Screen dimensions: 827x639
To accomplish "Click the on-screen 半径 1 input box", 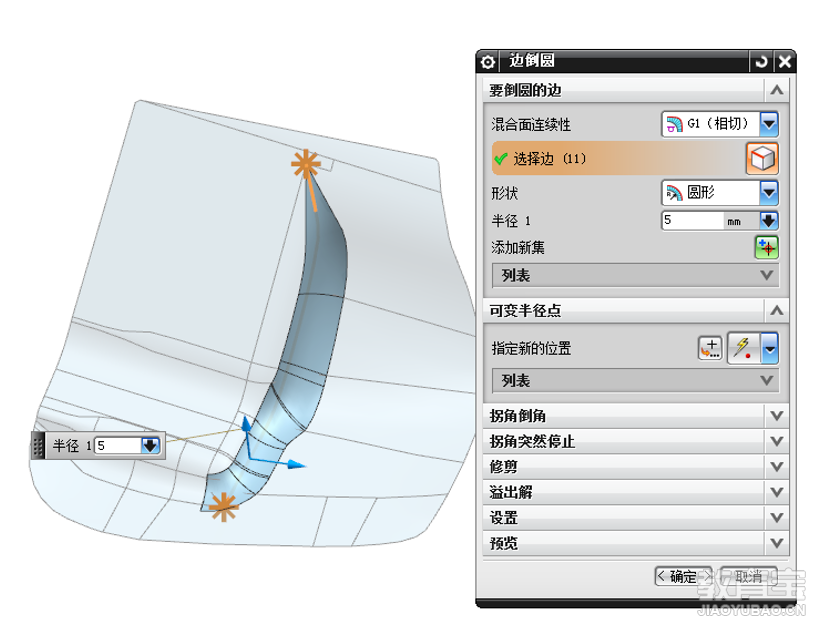I will click(118, 446).
